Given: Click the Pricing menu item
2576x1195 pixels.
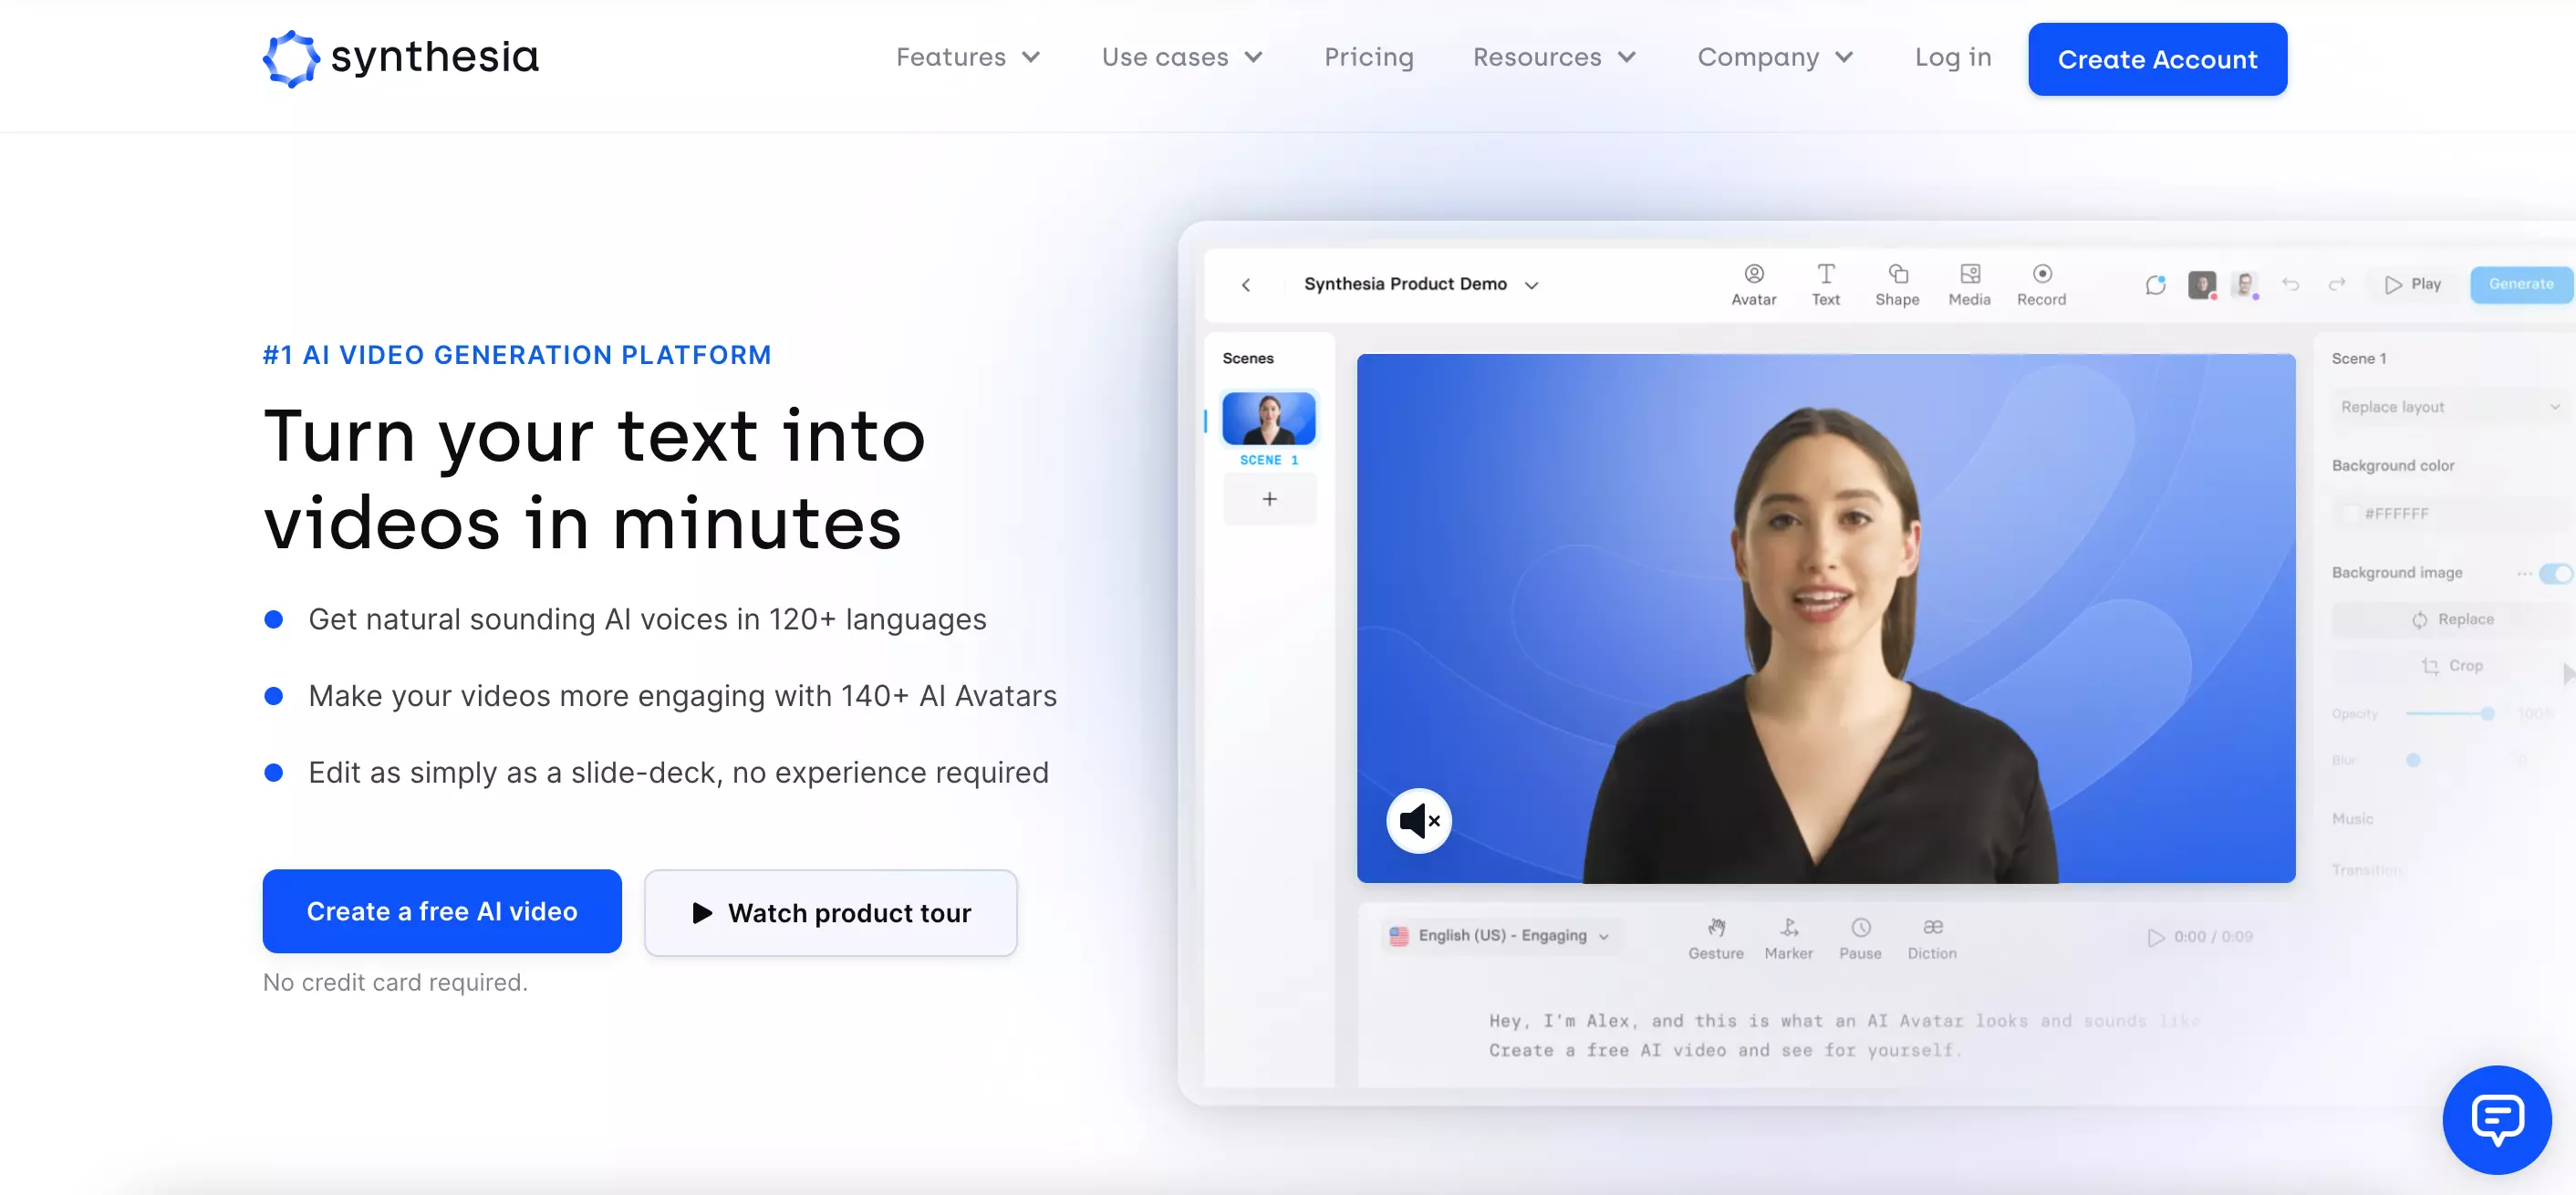Looking at the screenshot, I should 1368,57.
